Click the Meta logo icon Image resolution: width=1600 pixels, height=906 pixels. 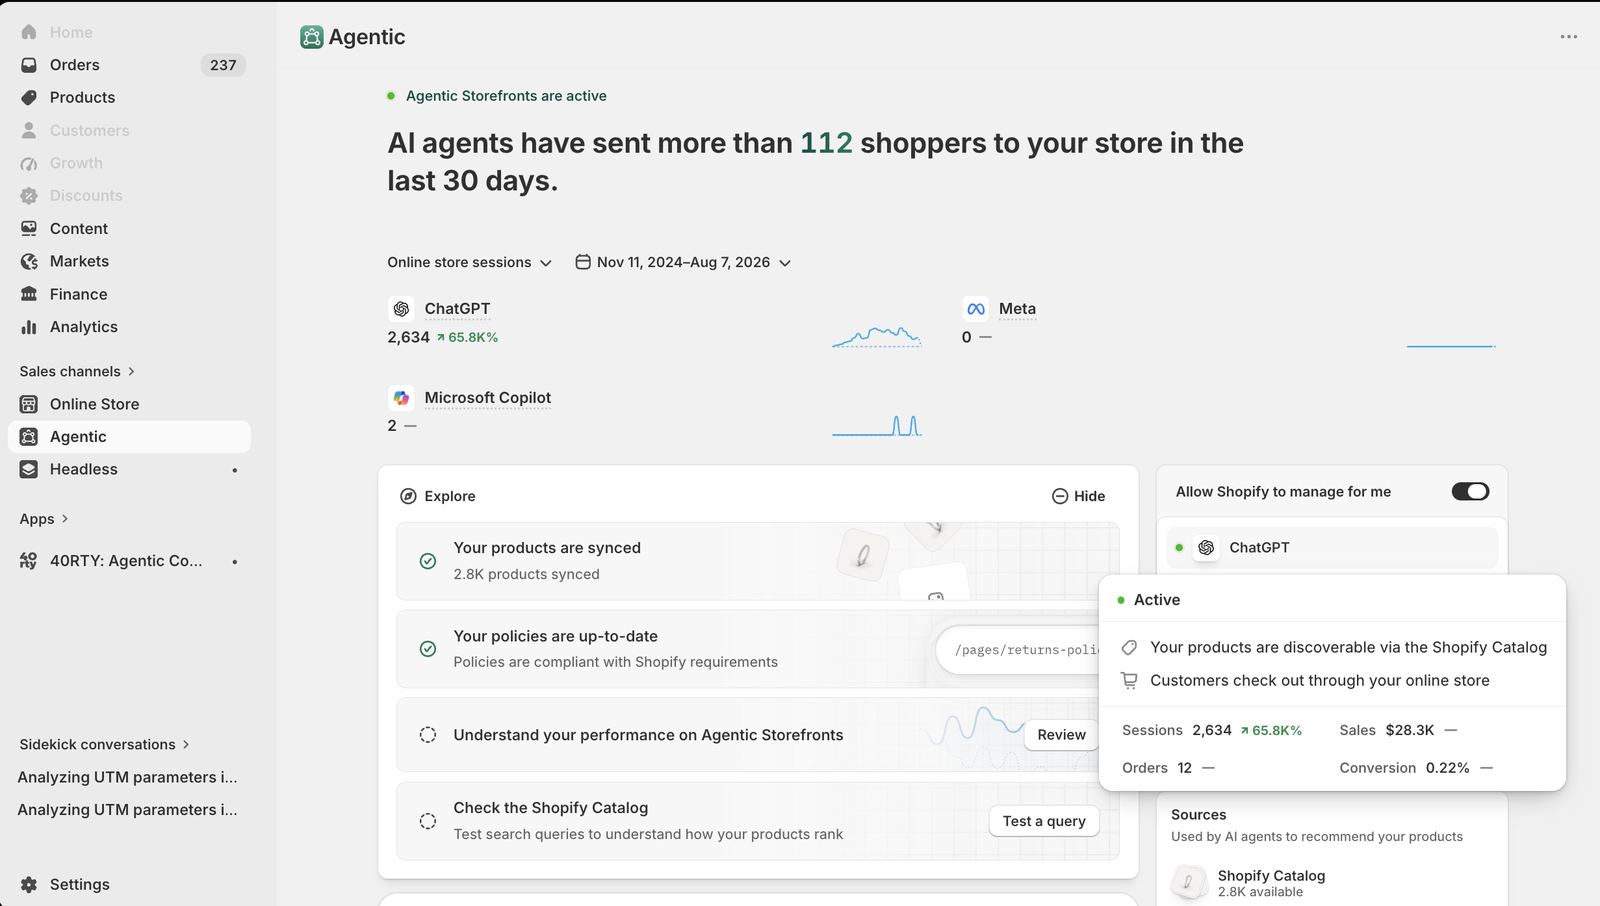point(976,309)
